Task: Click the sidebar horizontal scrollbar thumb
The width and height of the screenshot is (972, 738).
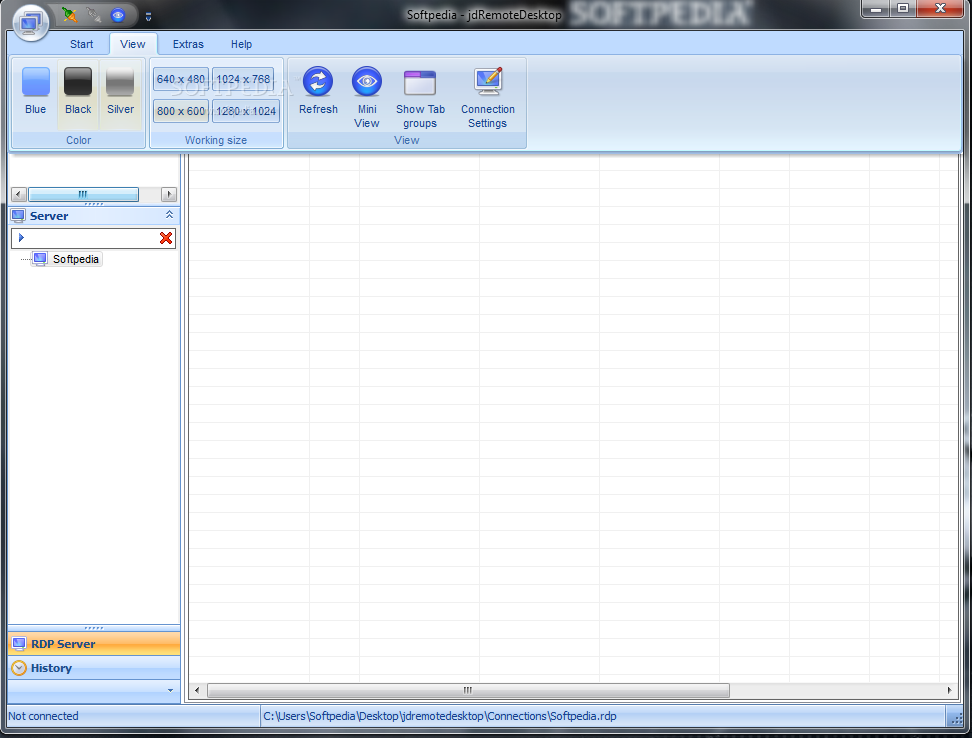Action: [x=83, y=194]
